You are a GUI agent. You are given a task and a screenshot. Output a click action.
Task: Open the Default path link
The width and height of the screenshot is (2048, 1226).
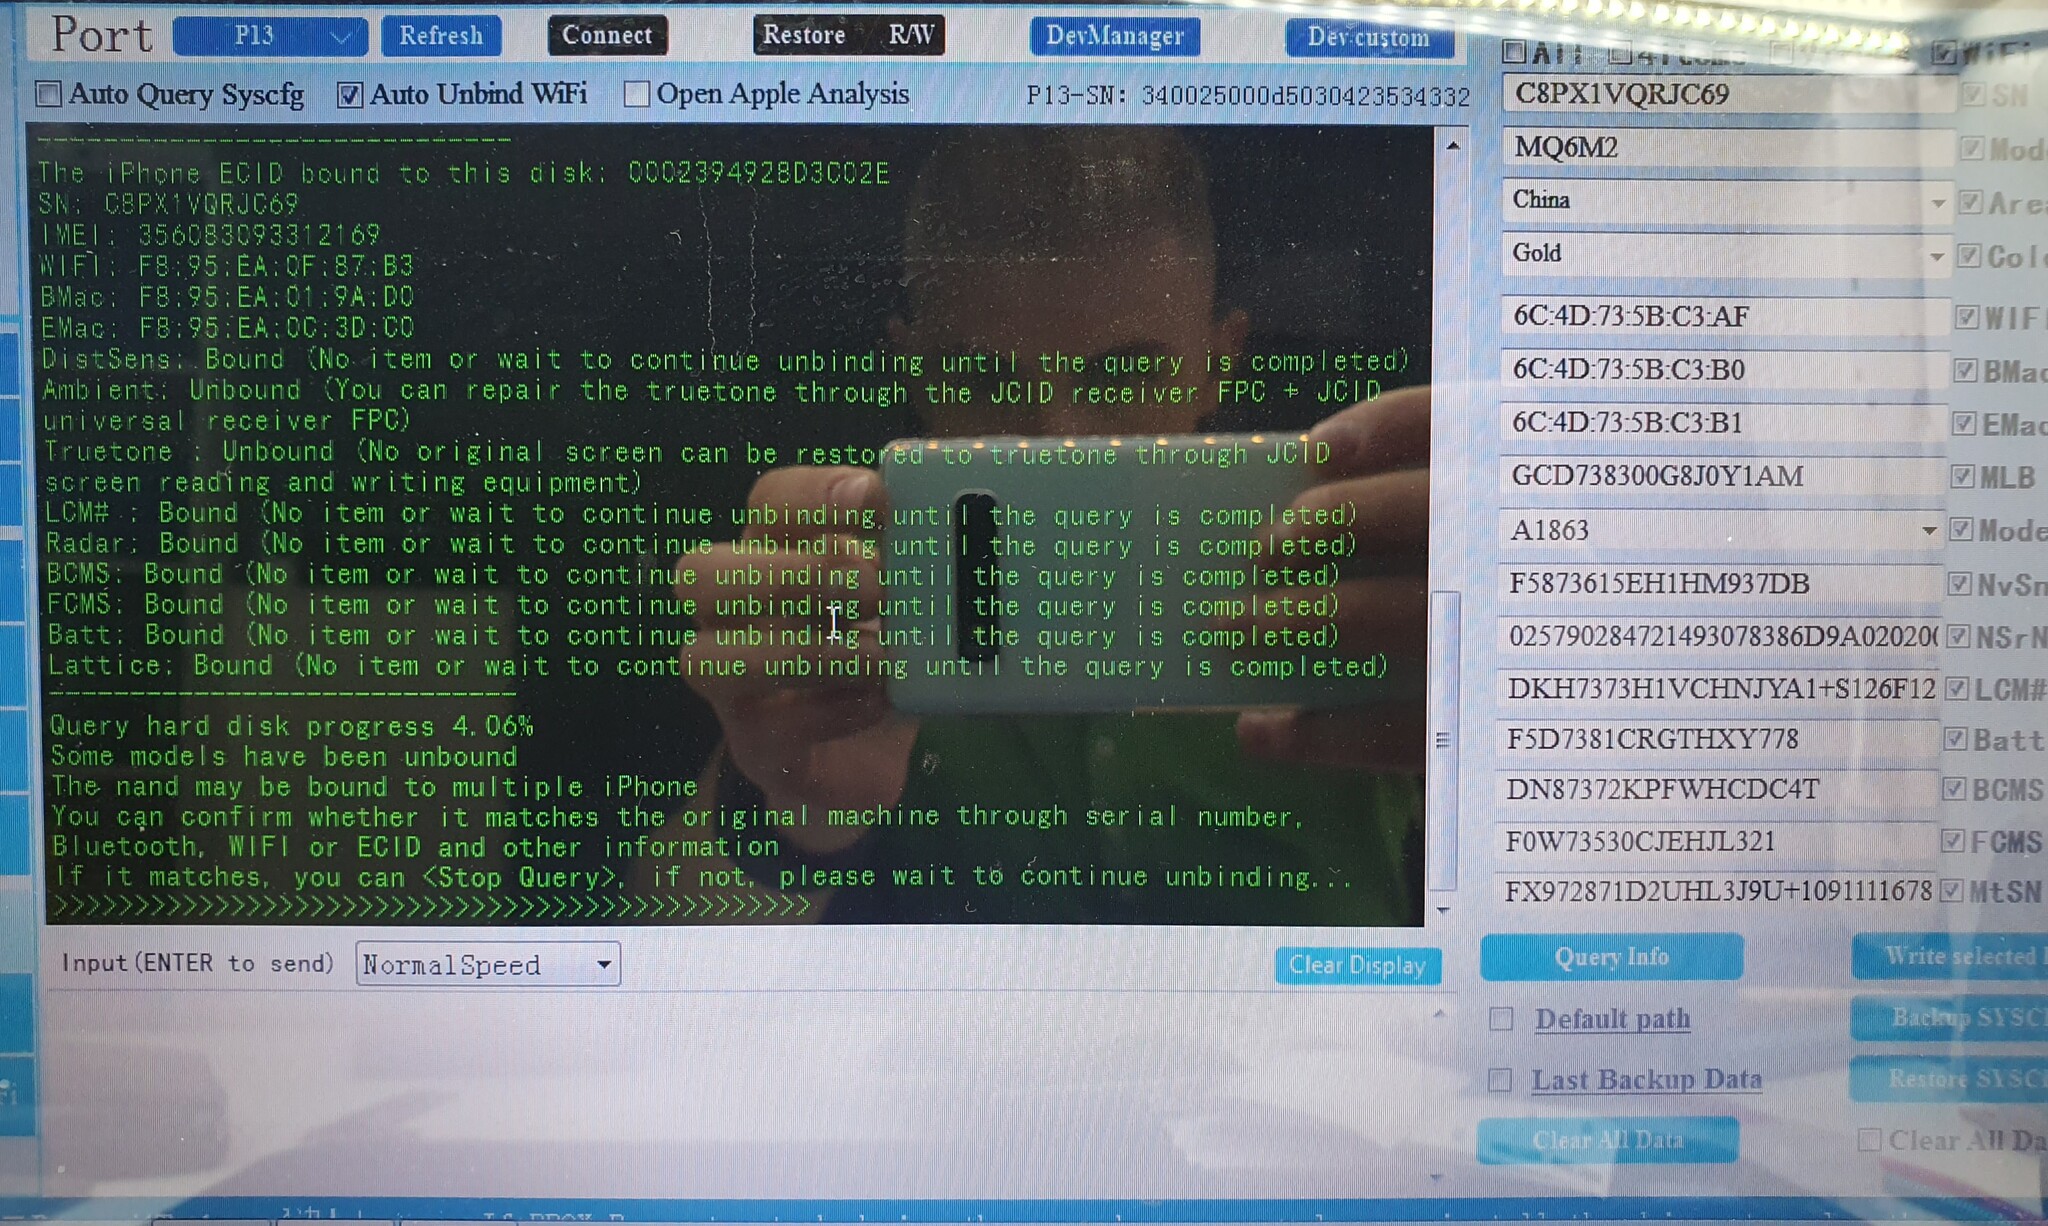[x=1613, y=1019]
